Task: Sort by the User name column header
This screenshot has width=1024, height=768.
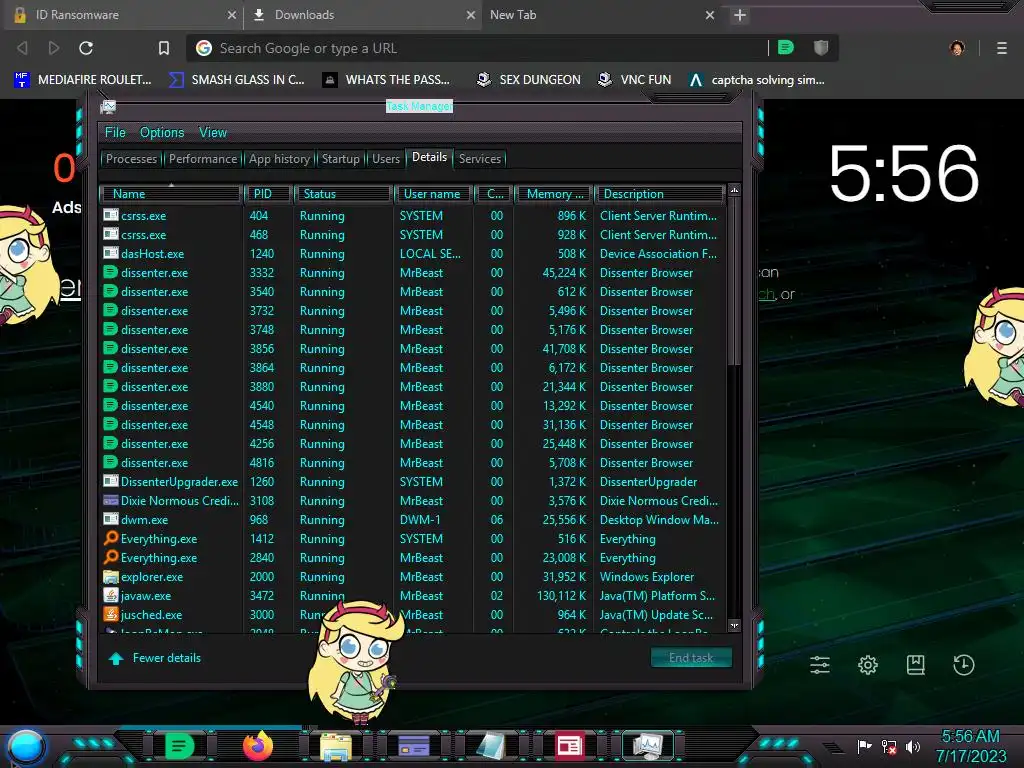Action: 432,194
